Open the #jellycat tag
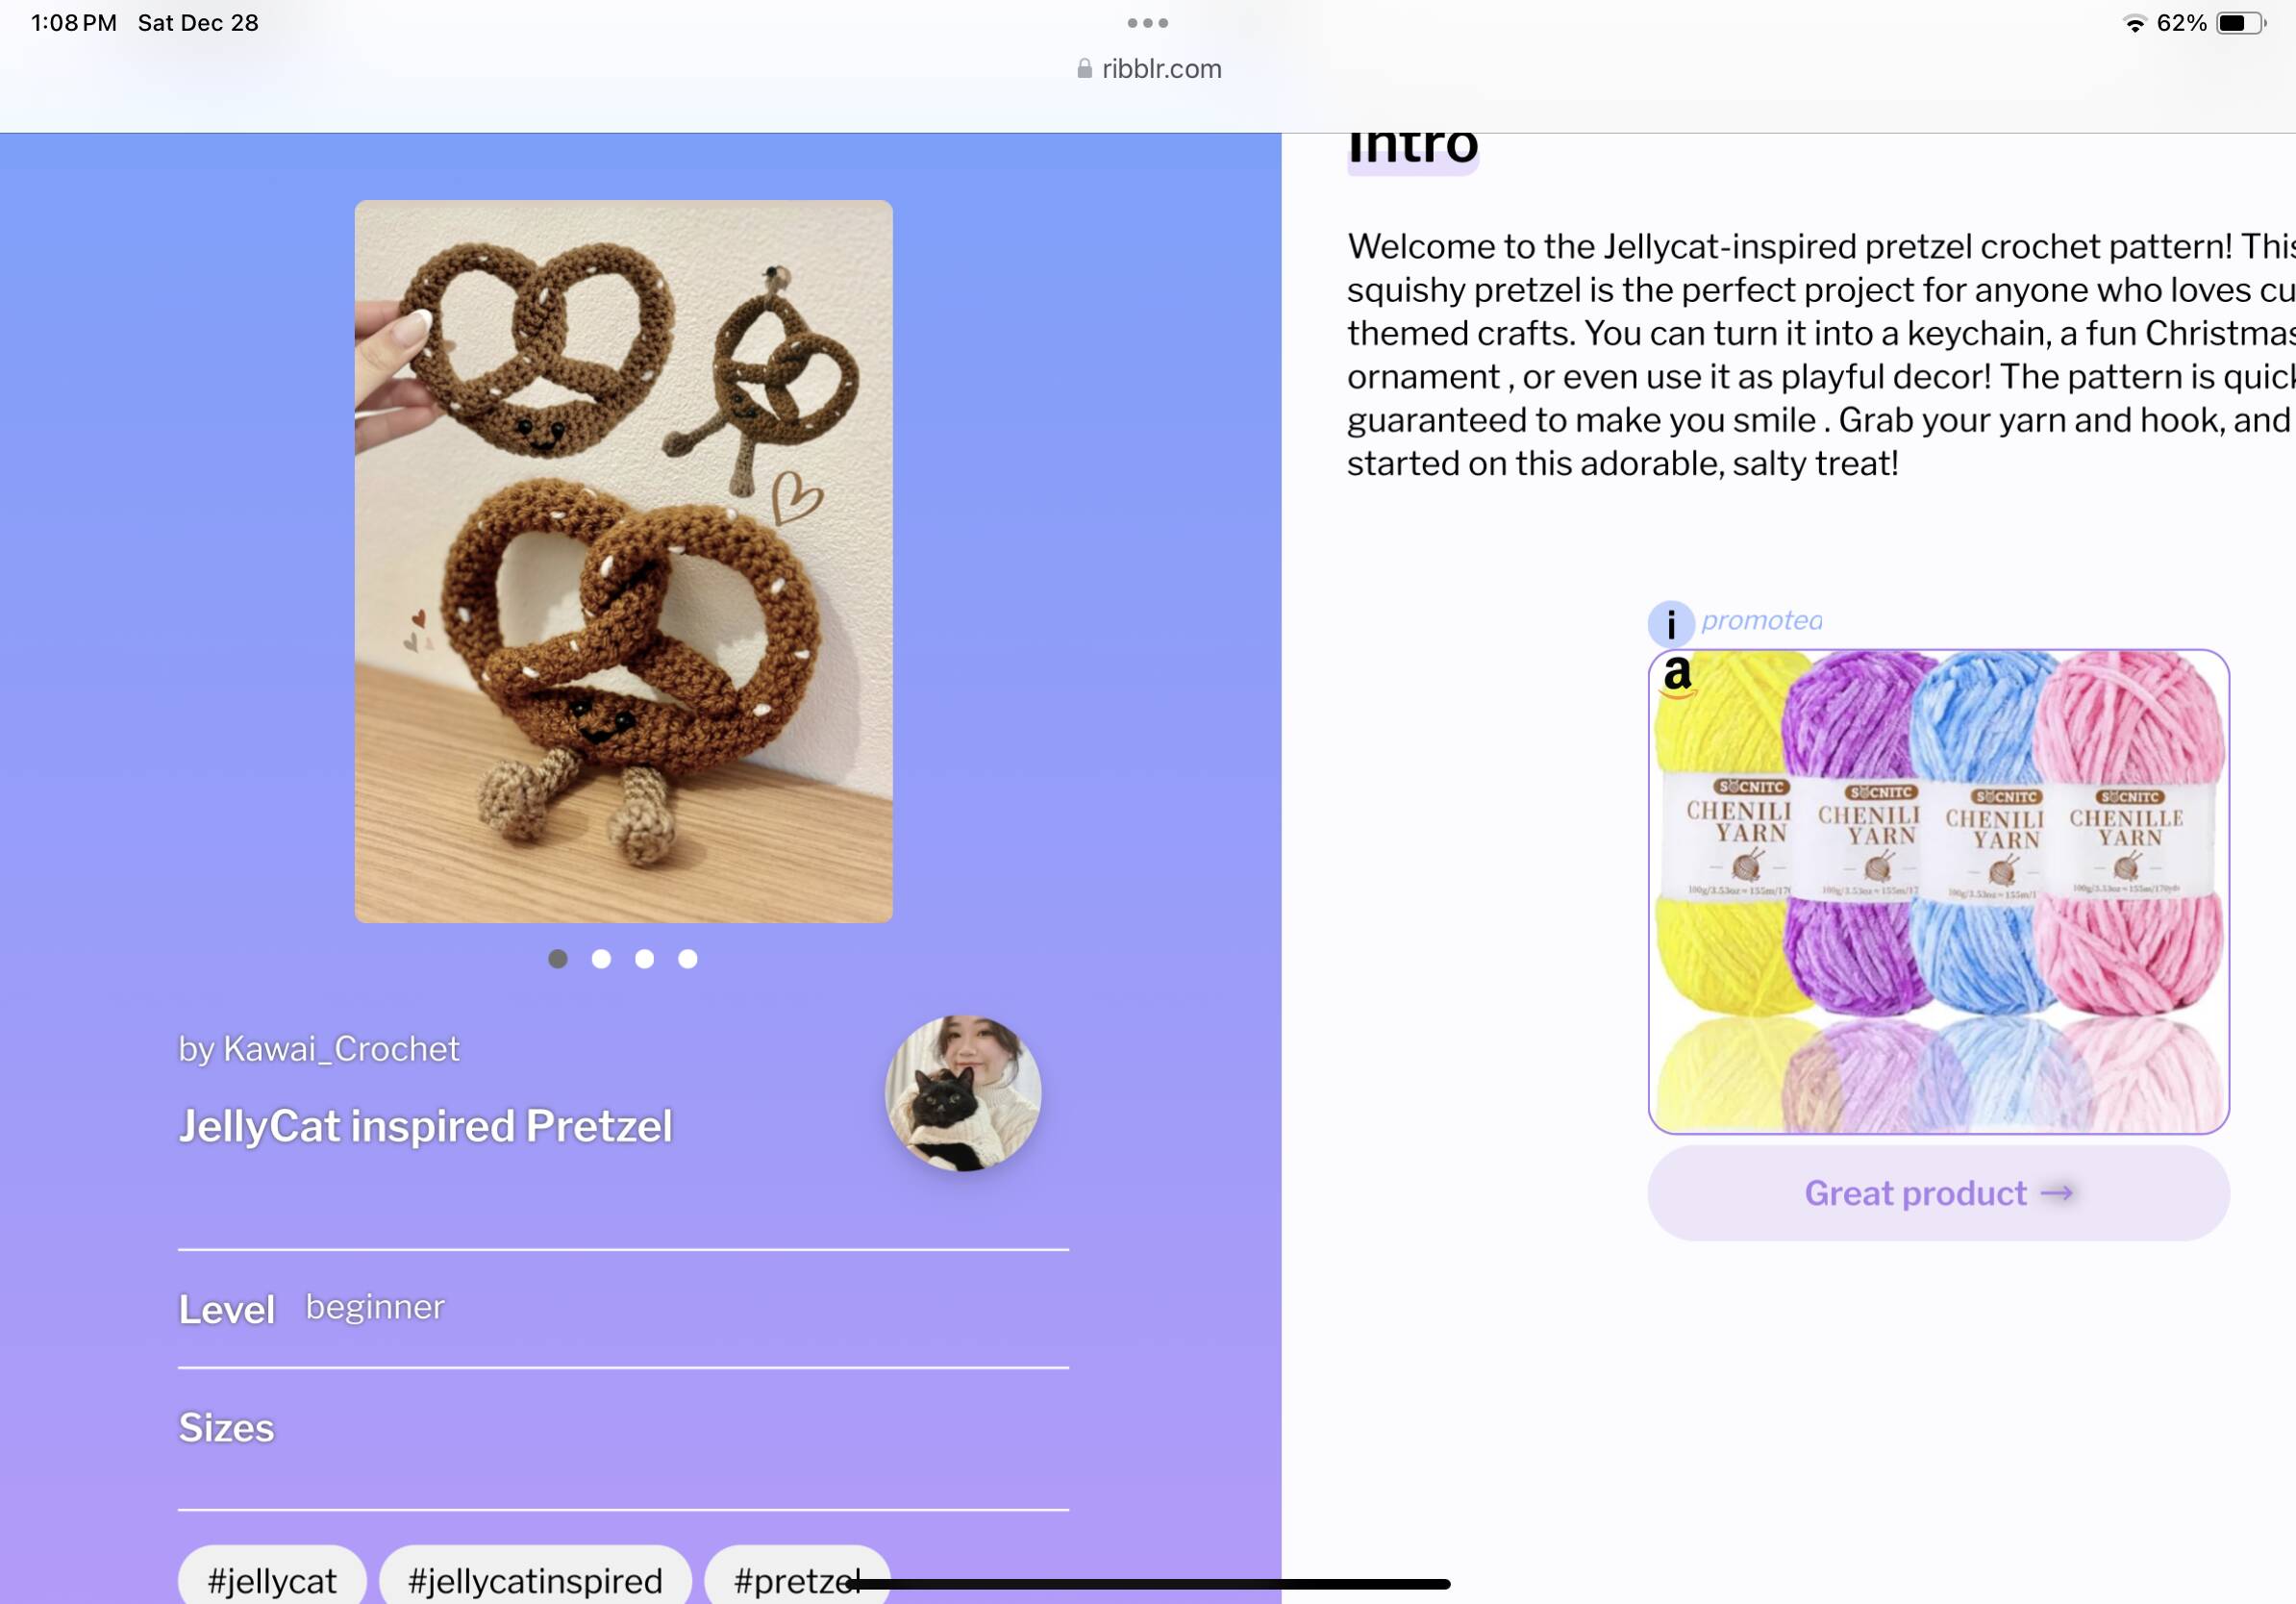Image resolution: width=2296 pixels, height=1604 pixels. coord(272,1577)
